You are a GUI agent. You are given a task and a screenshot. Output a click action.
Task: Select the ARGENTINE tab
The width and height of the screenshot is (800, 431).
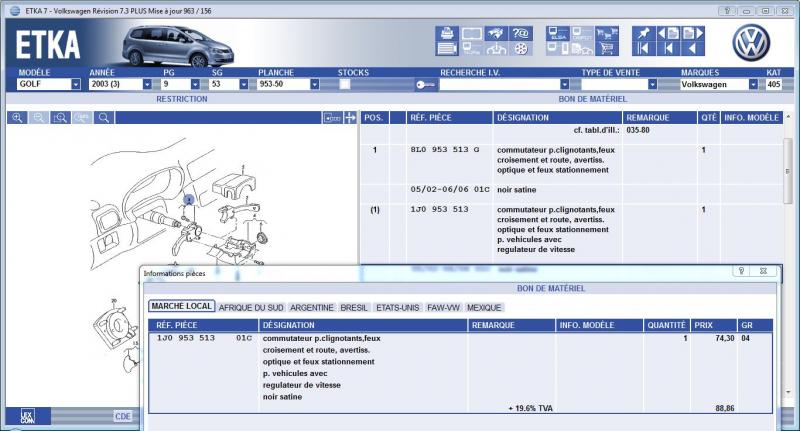(x=312, y=308)
